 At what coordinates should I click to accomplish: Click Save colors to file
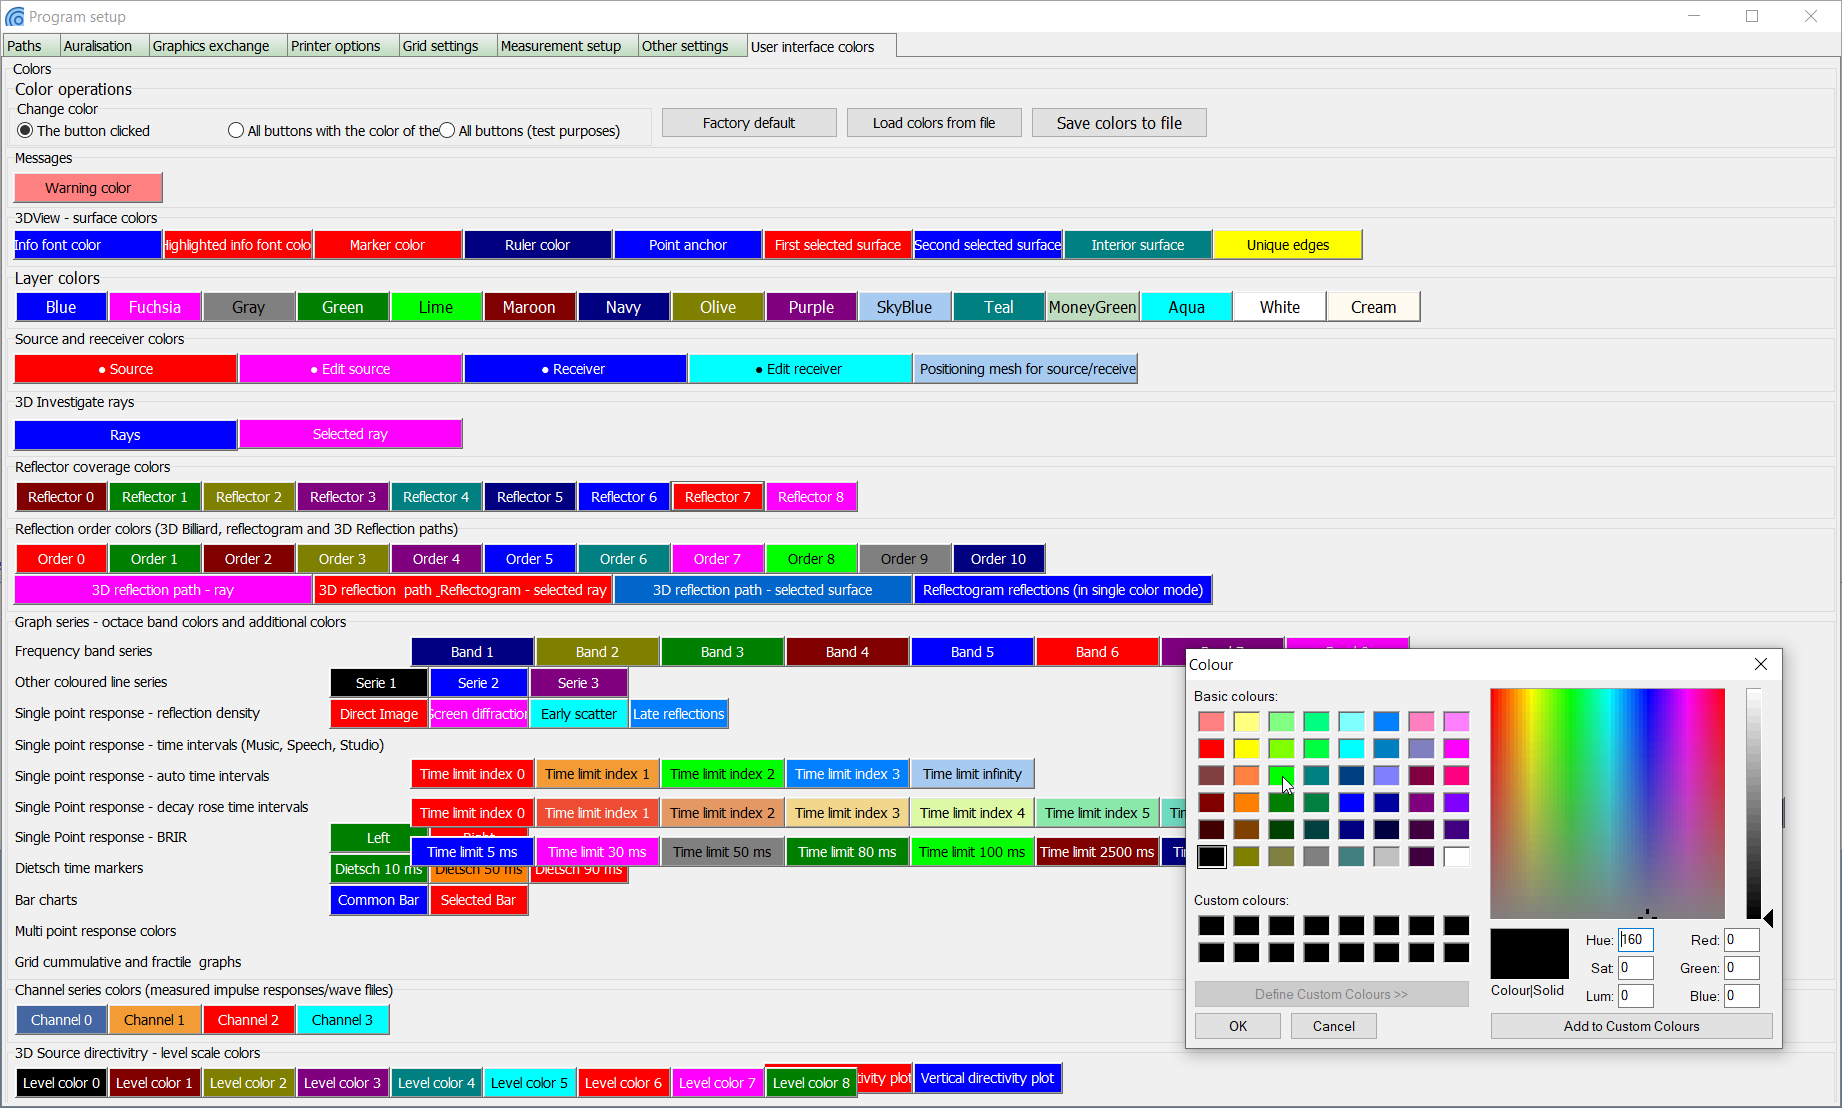pyautogui.click(x=1119, y=122)
